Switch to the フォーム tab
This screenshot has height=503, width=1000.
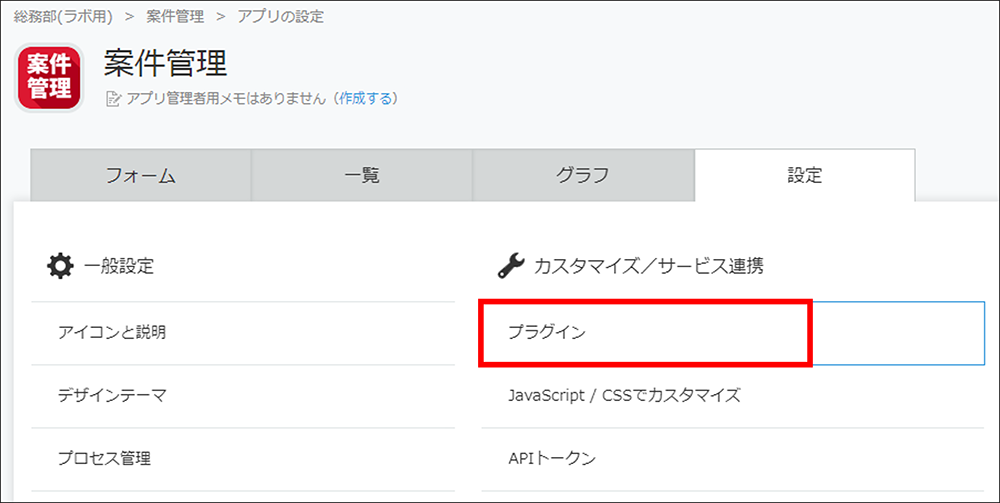click(141, 175)
